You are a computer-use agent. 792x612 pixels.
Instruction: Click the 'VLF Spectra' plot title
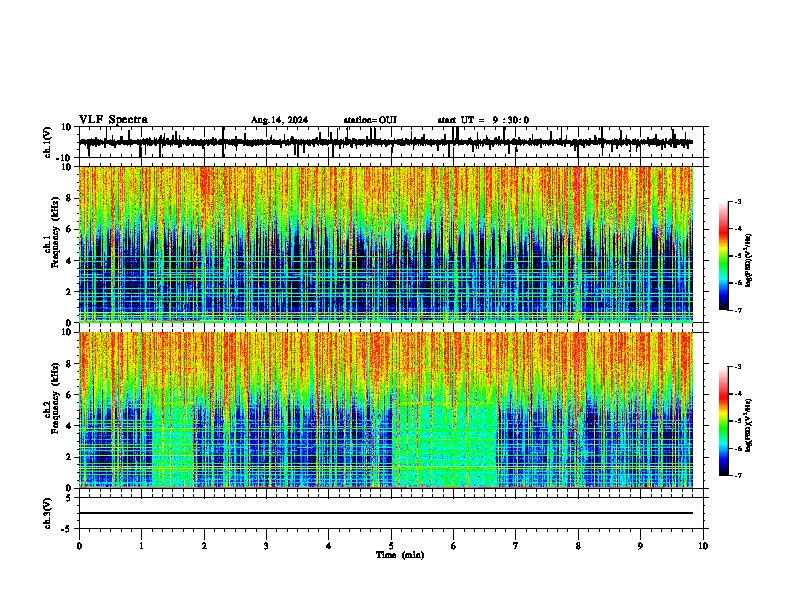[113, 120]
